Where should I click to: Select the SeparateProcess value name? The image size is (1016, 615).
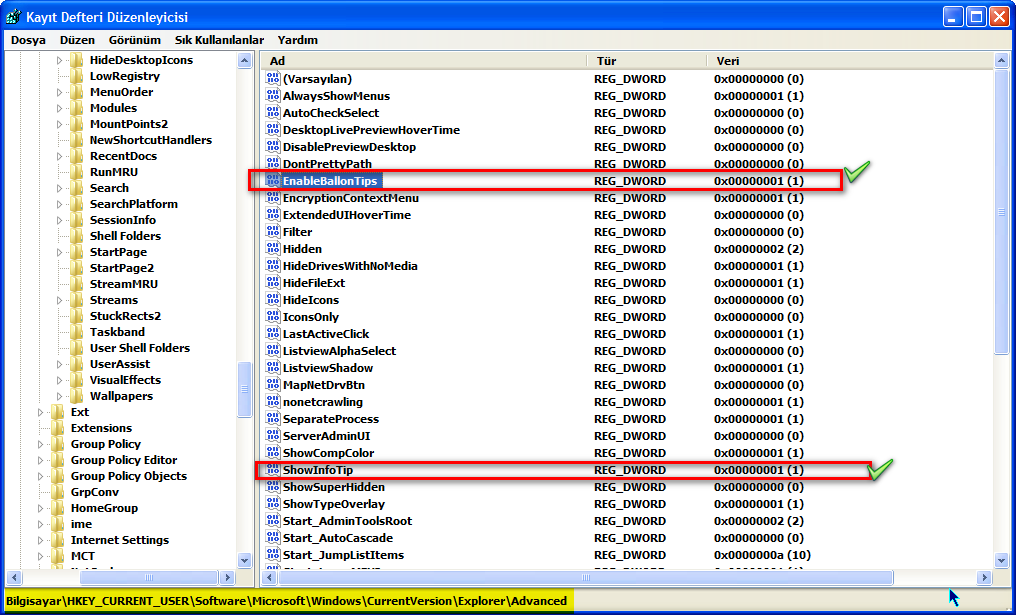330,419
